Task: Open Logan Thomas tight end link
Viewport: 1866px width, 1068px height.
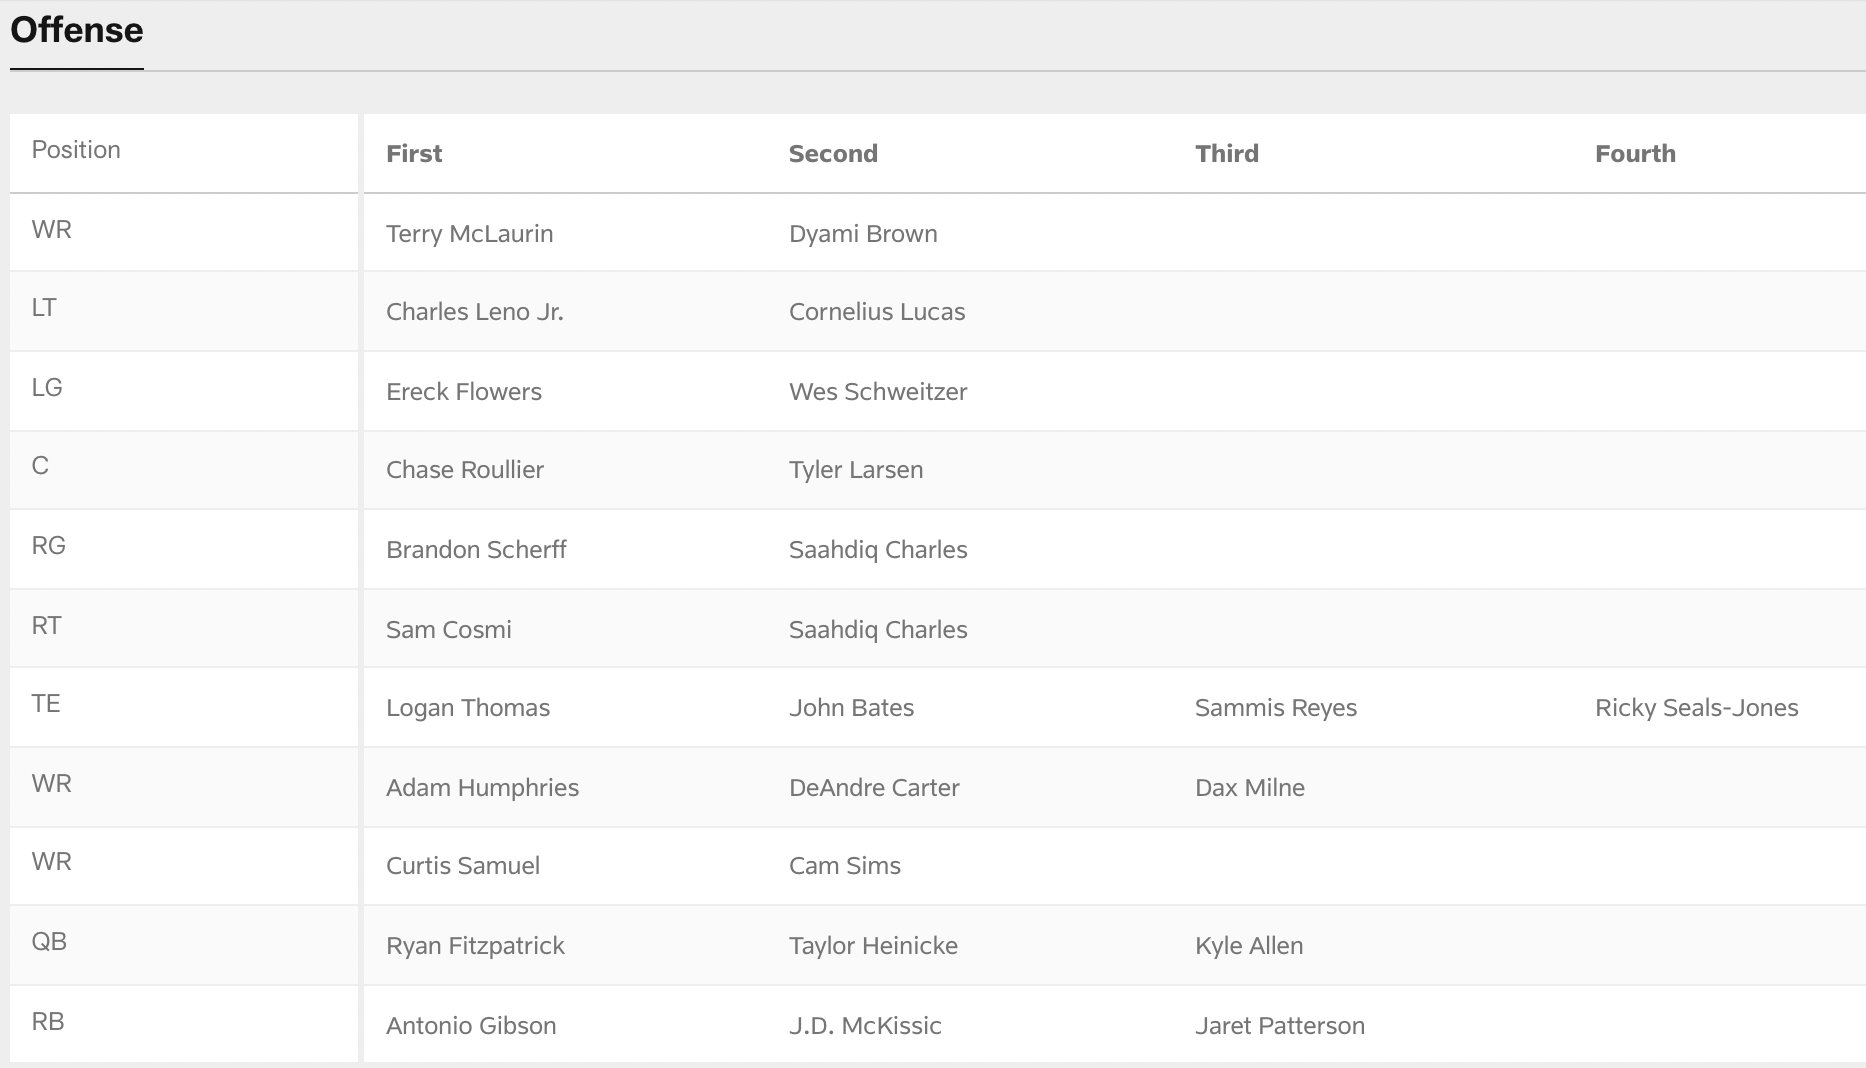Action: coord(468,708)
